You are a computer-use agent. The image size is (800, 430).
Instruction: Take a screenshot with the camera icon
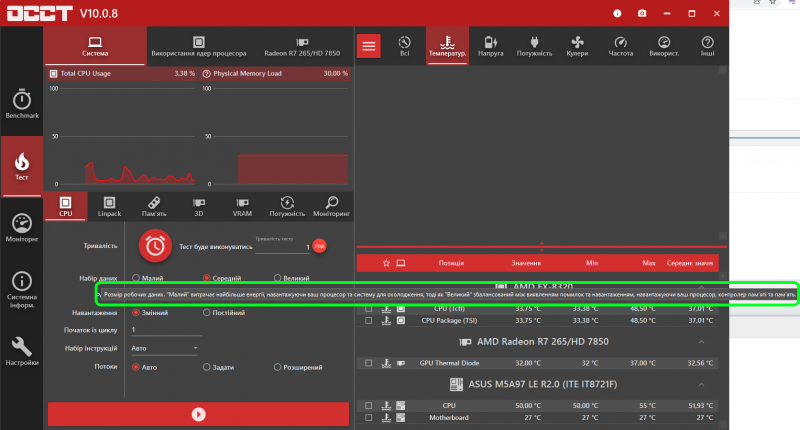(x=642, y=13)
